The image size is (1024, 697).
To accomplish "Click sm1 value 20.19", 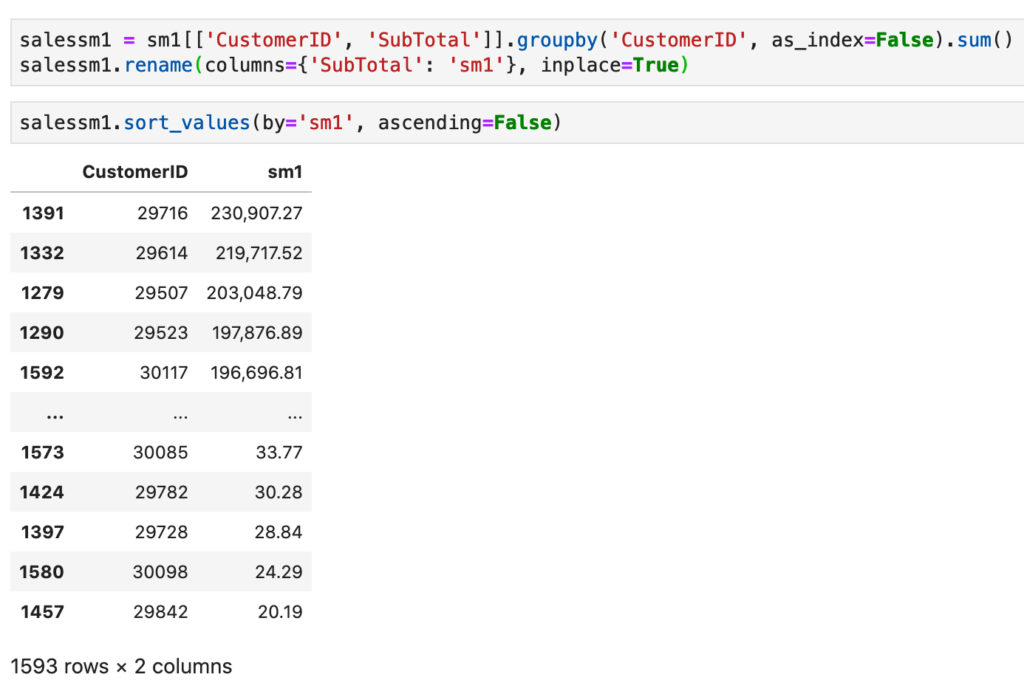I will [280, 611].
